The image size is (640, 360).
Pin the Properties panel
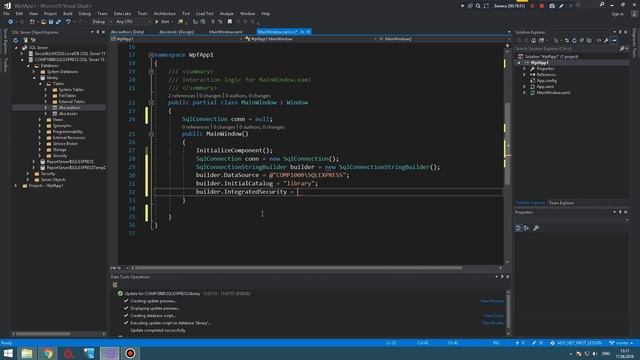(620, 212)
